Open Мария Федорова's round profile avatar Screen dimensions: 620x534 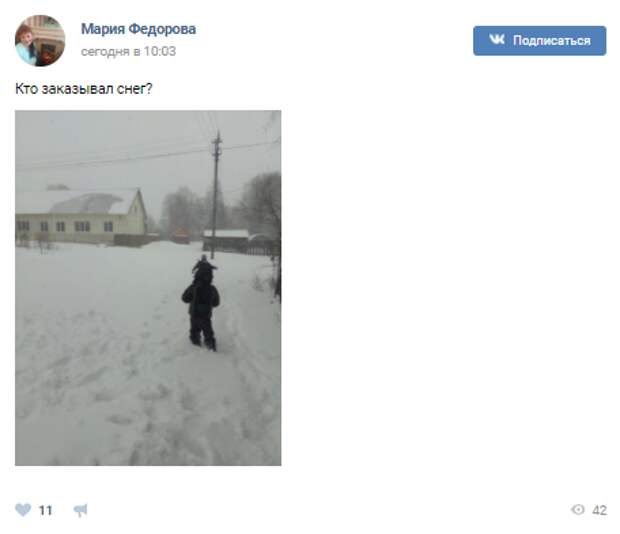[40, 41]
